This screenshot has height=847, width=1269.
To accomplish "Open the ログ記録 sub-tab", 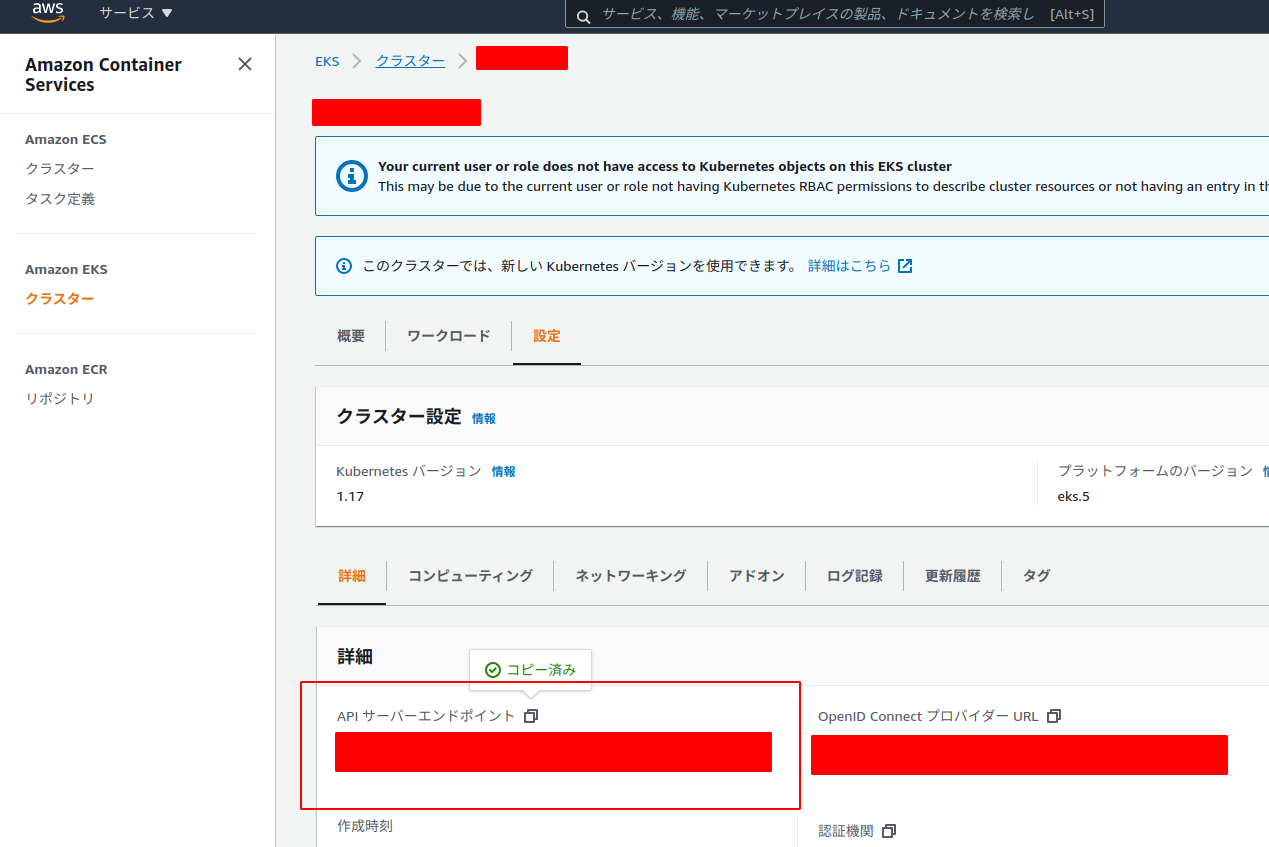I will pyautogui.click(x=855, y=576).
